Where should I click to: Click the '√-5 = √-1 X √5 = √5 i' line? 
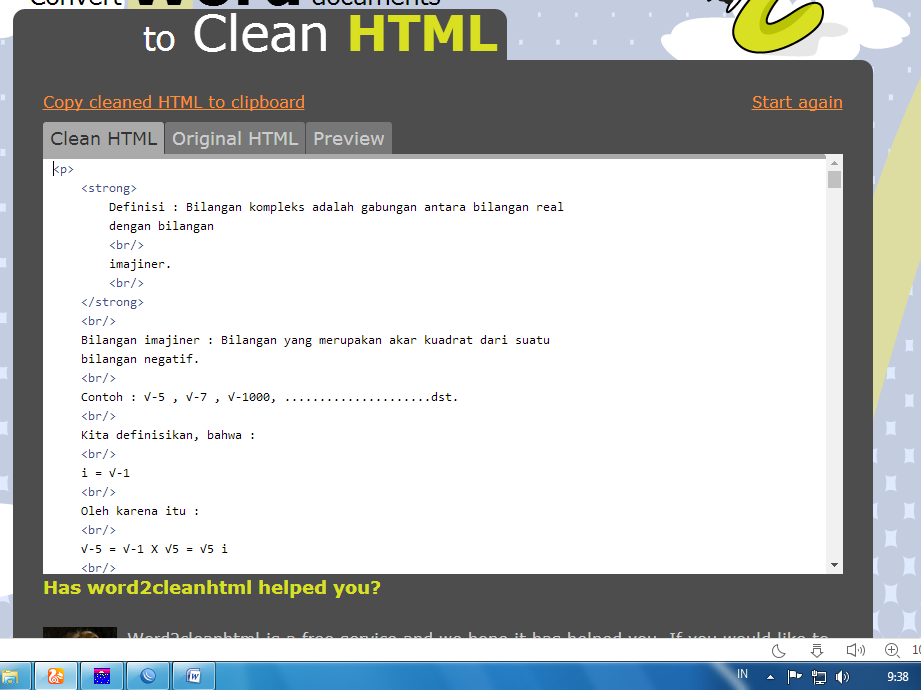pyautogui.click(x=154, y=549)
